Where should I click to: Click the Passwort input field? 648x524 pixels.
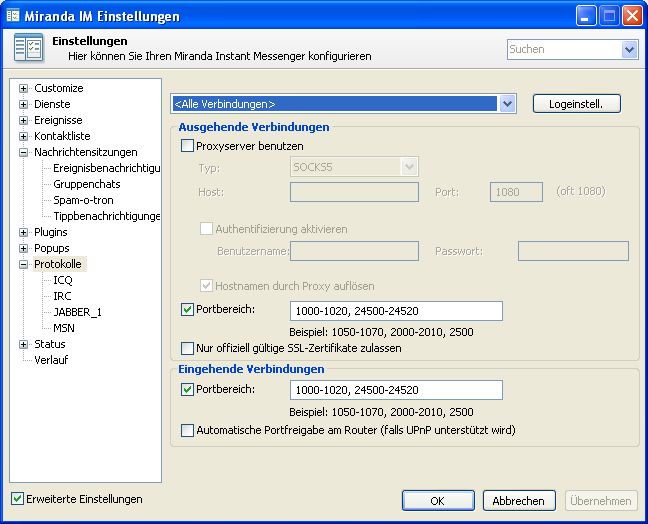coord(573,251)
